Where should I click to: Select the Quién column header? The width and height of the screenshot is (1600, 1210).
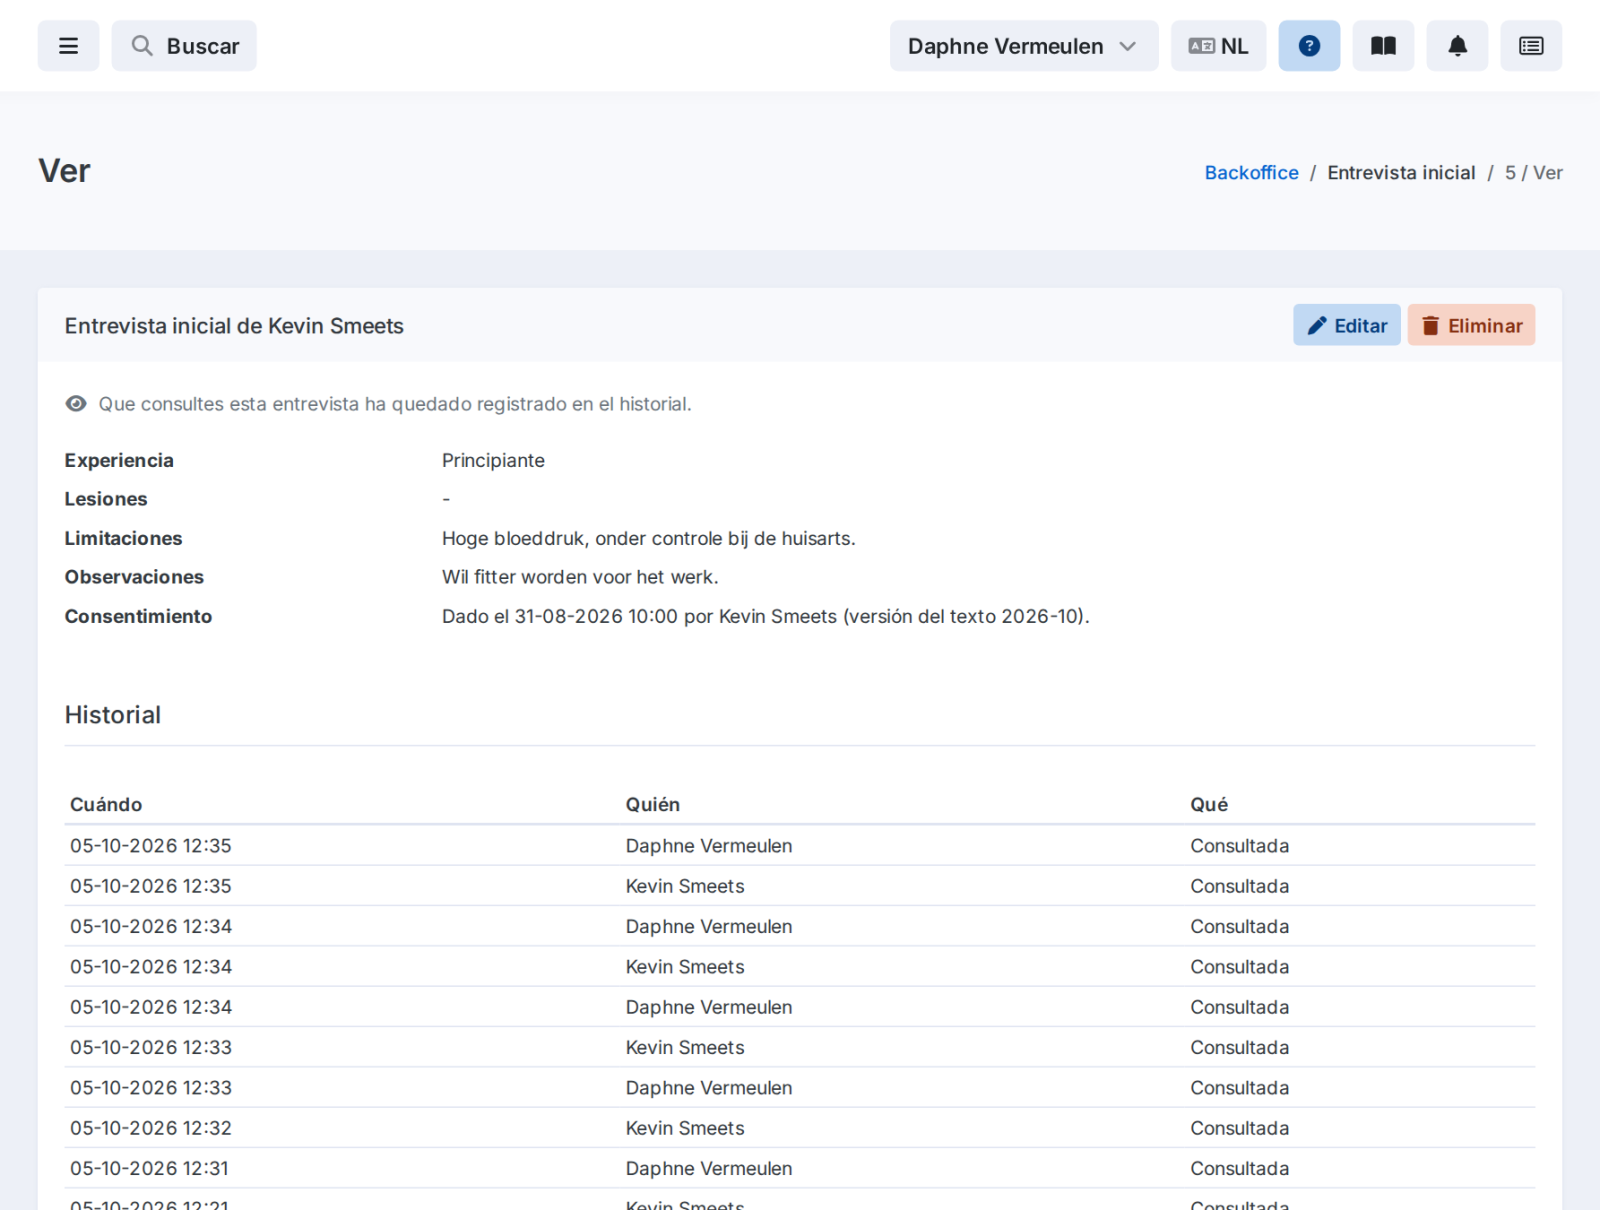[653, 805]
